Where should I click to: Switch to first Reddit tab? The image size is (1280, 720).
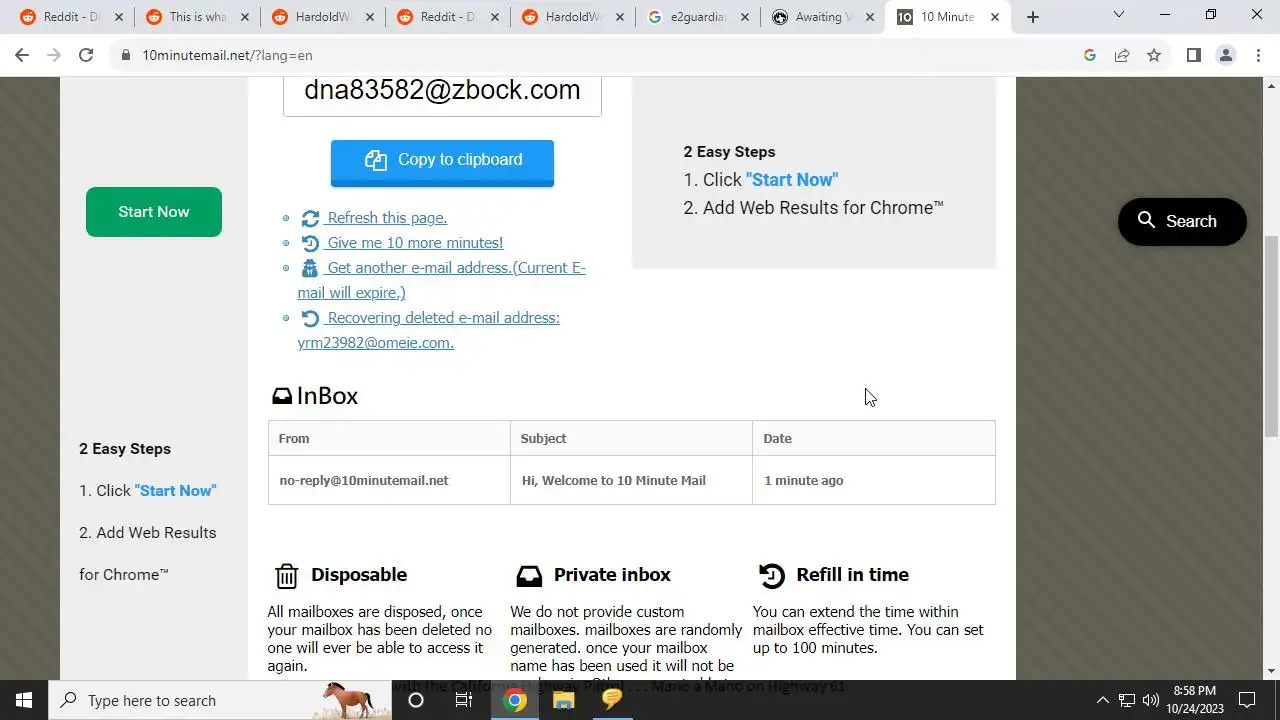coord(70,17)
